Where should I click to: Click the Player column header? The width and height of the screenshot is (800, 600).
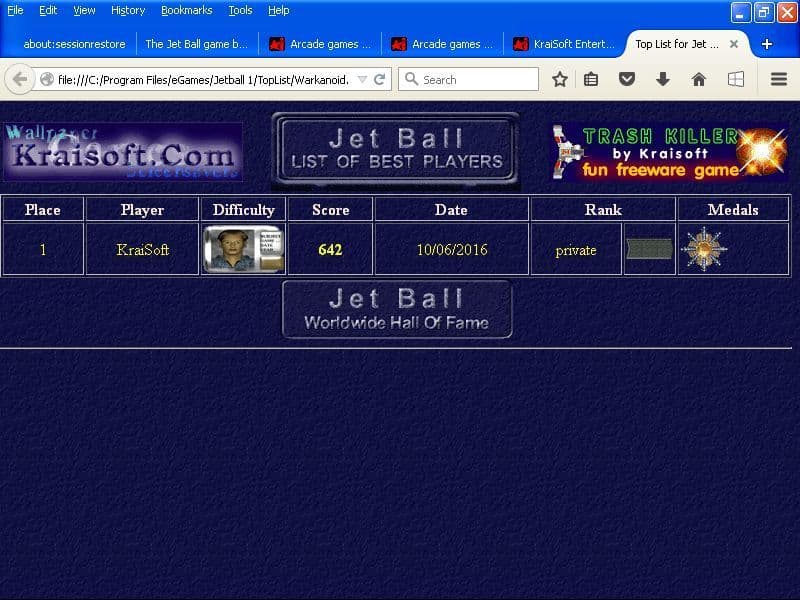142,210
